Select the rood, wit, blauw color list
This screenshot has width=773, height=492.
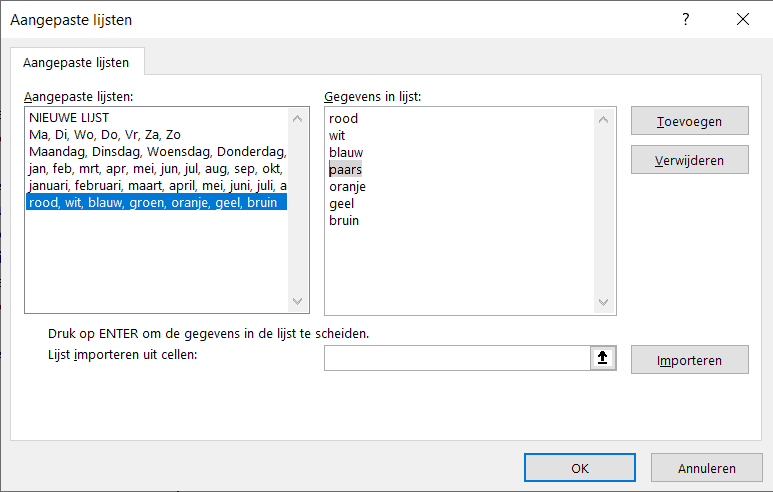(157, 203)
